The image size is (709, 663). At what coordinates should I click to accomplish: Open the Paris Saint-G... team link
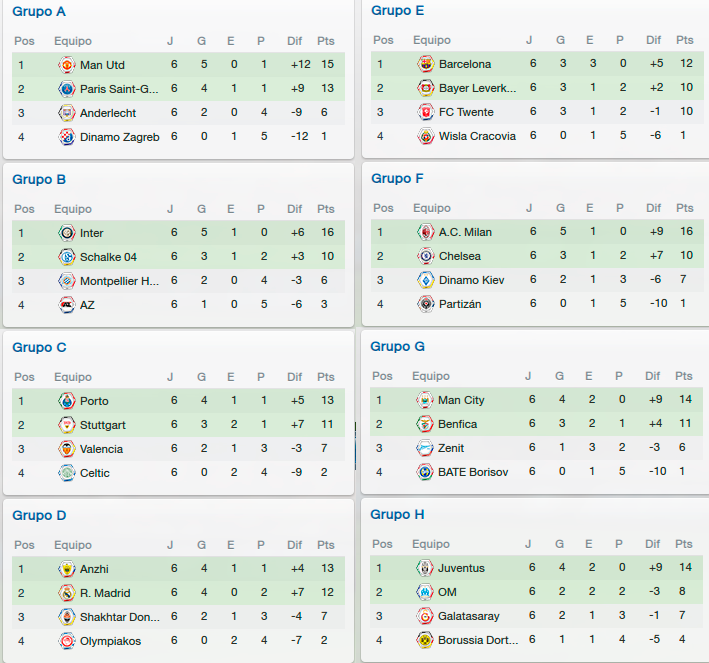pyautogui.click(x=119, y=89)
